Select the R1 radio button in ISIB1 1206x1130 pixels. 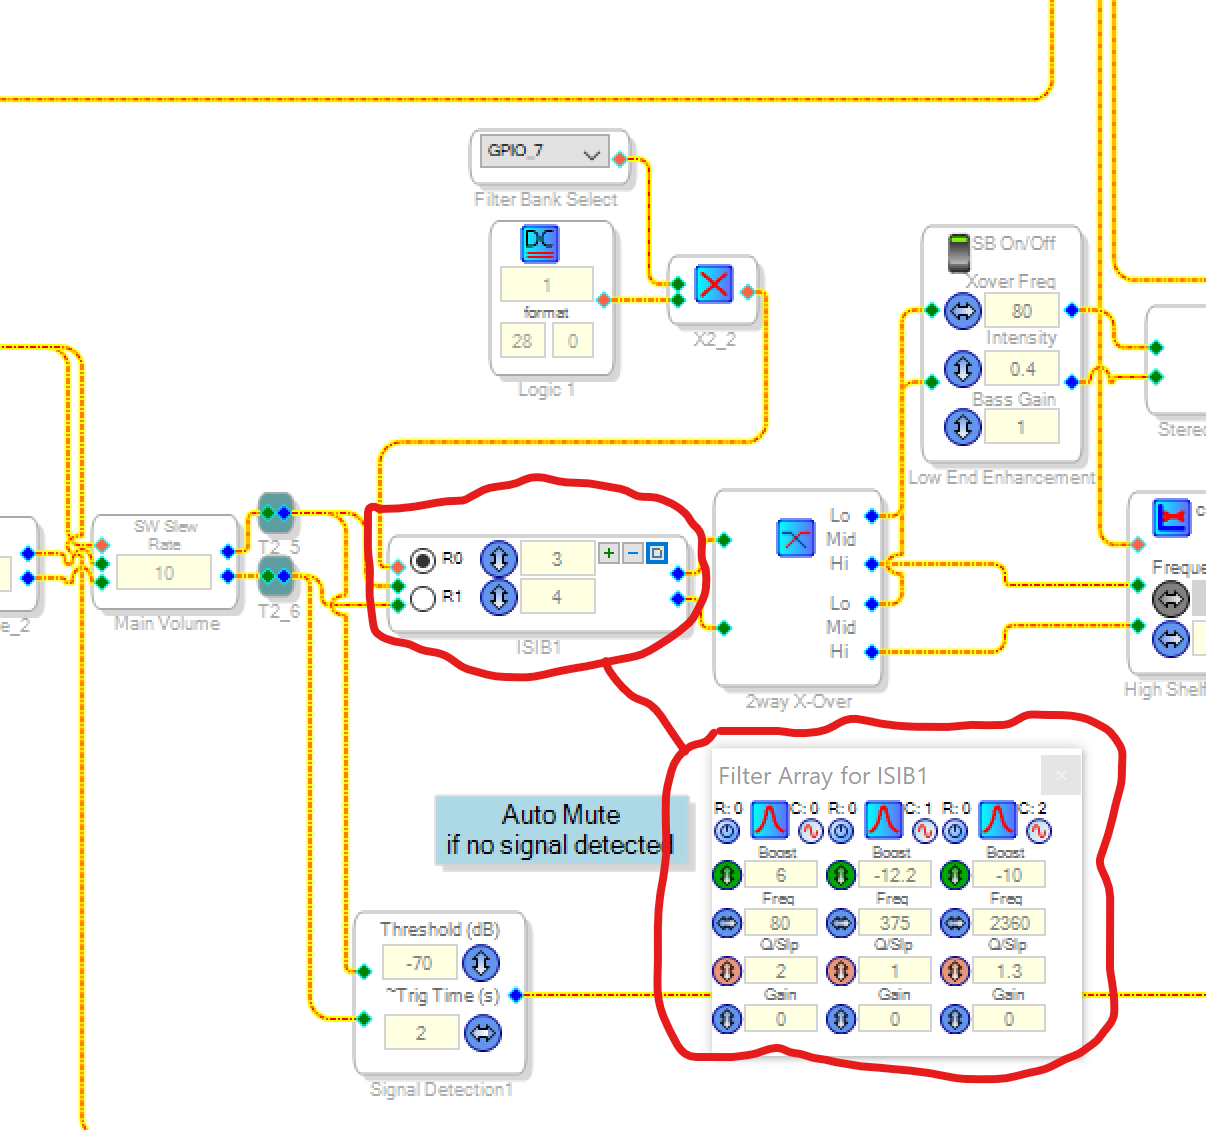[423, 598]
